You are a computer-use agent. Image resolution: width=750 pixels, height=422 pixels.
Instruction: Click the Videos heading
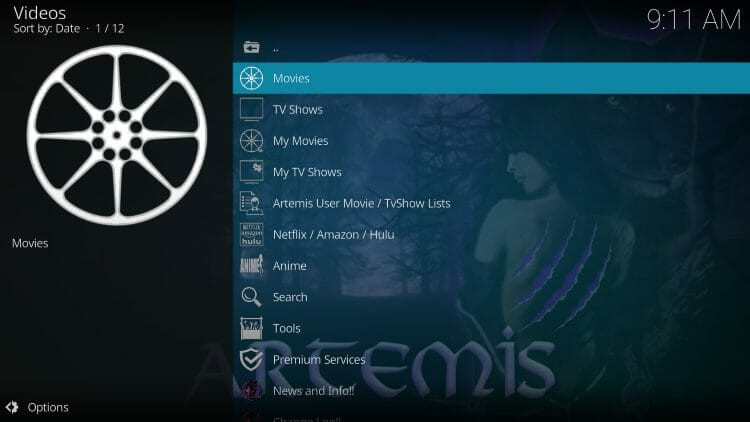tap(40, 13)
